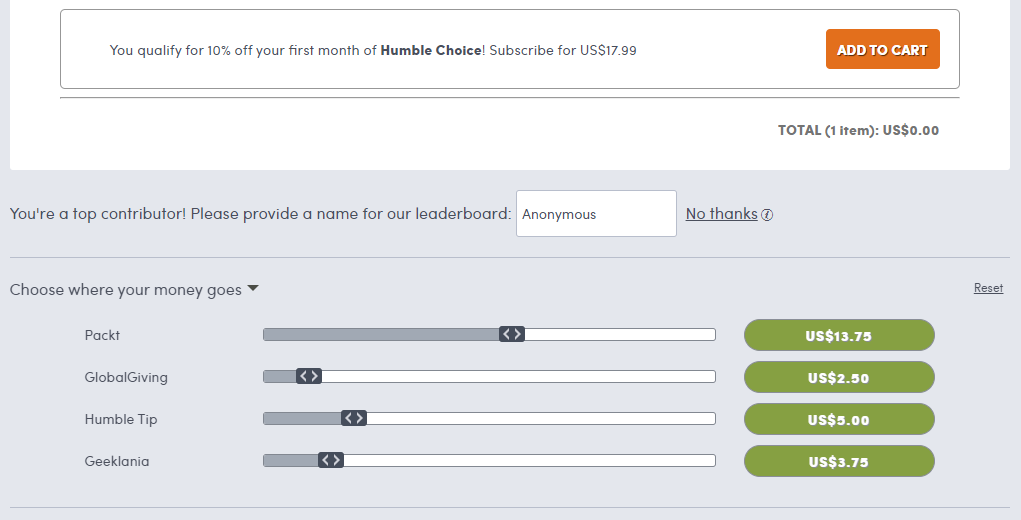Click the empty end of the Humble Tip slider track
The image size is (1021, 520).
tap(541, 418)
